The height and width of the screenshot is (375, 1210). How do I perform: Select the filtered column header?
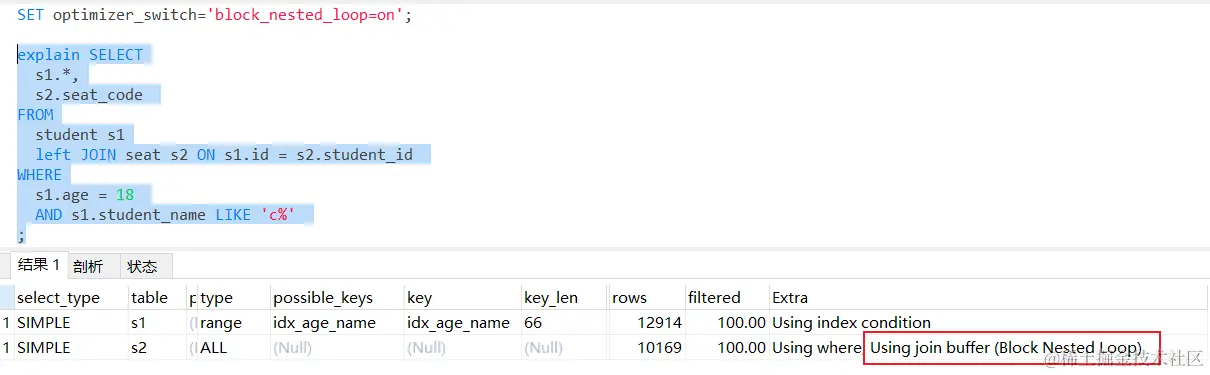click(714, 297)
